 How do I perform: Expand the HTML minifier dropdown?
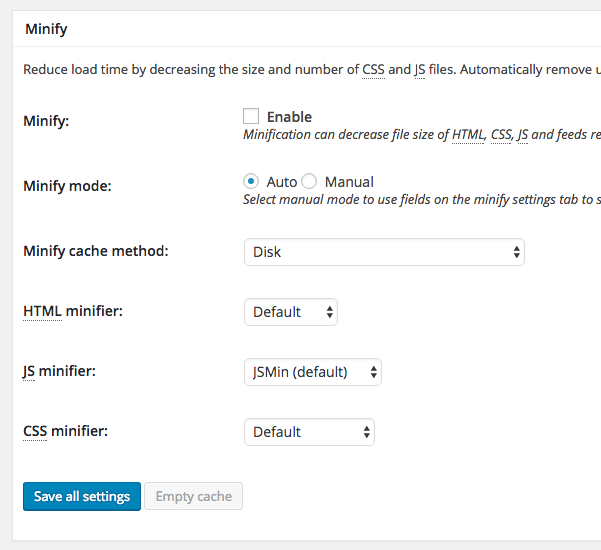pyautogui.click(x=291, y=312)
